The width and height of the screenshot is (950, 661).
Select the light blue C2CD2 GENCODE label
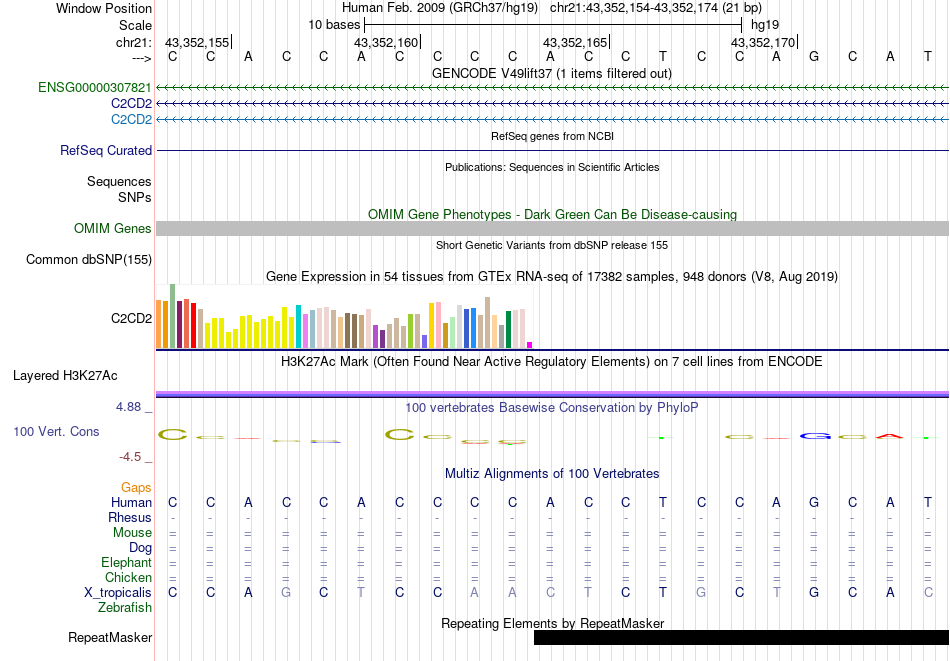[131, 119]
